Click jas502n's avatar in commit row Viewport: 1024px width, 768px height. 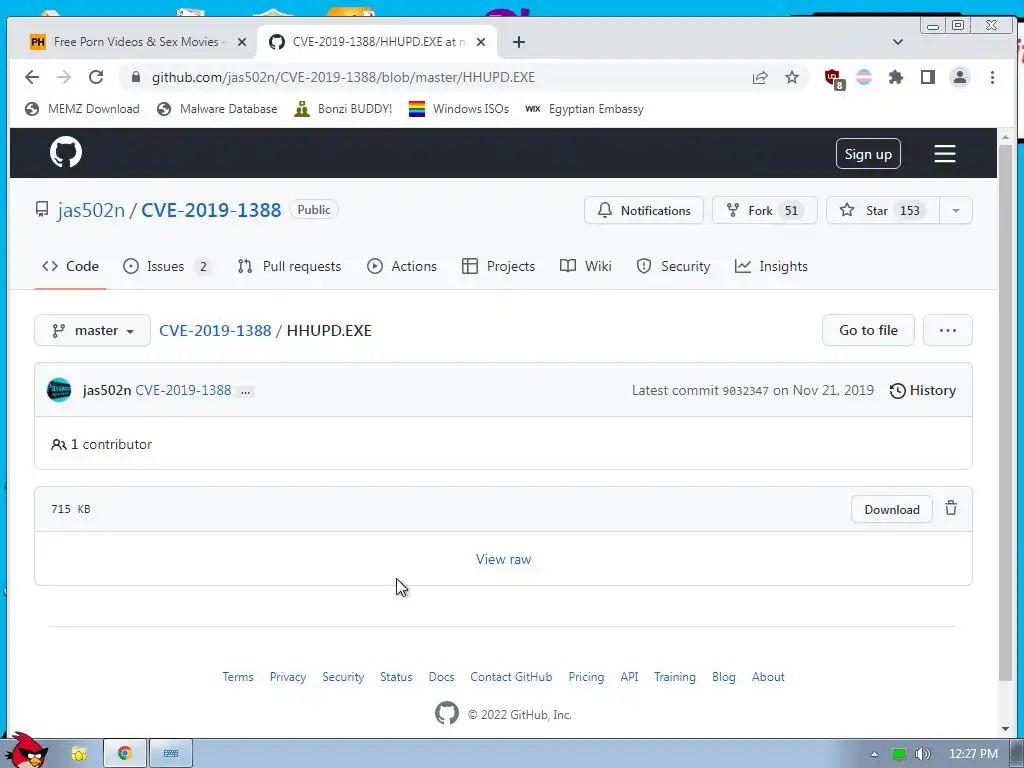pyautogui.click(x=59, y=390)
